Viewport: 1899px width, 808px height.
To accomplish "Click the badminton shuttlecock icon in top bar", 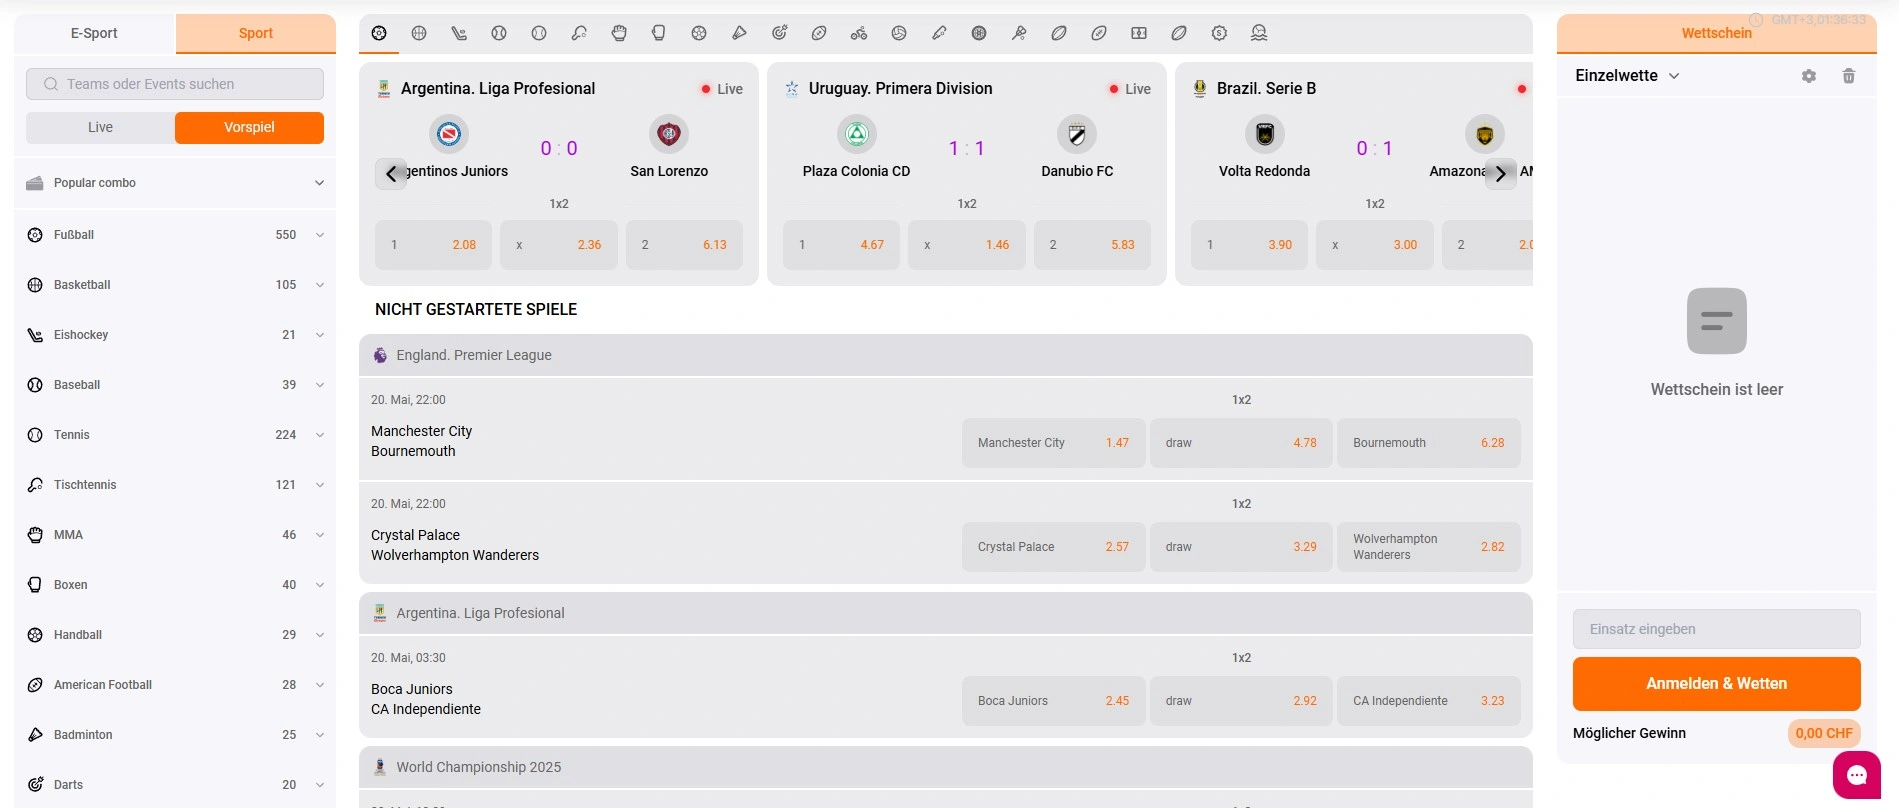I will pos(739,33).
